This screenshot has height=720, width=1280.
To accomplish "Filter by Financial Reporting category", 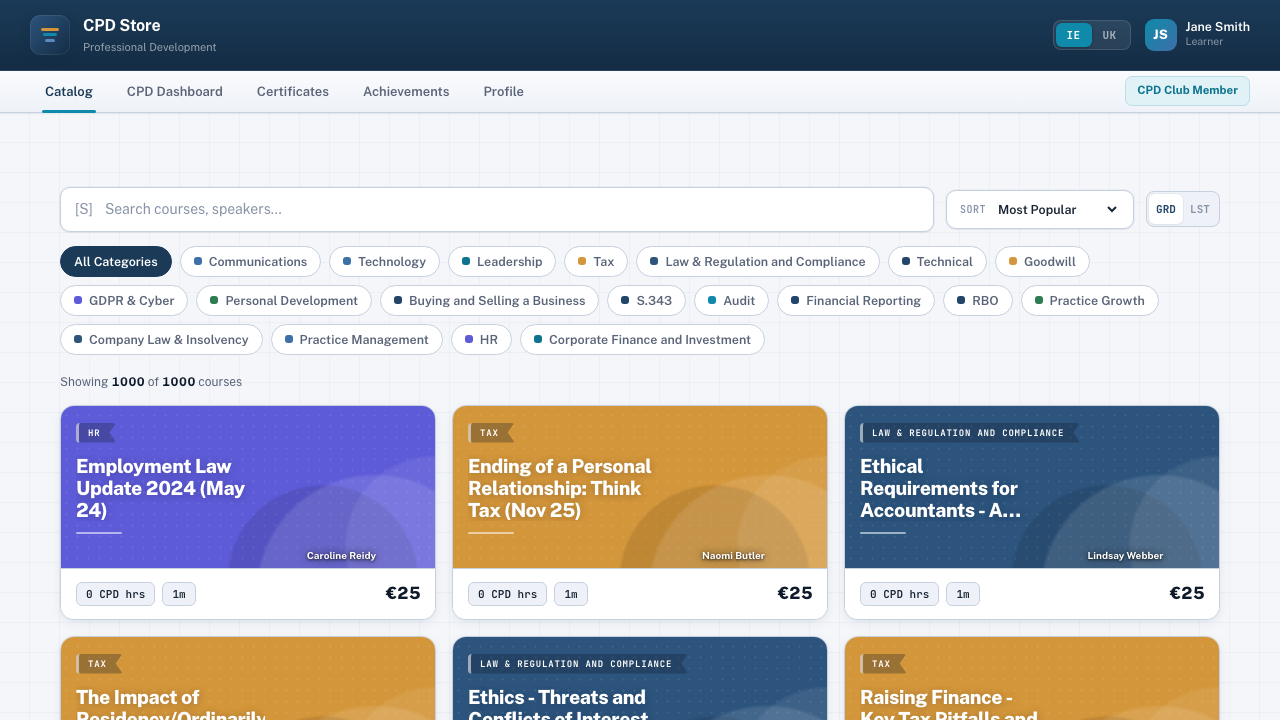I will pos(856,301).
